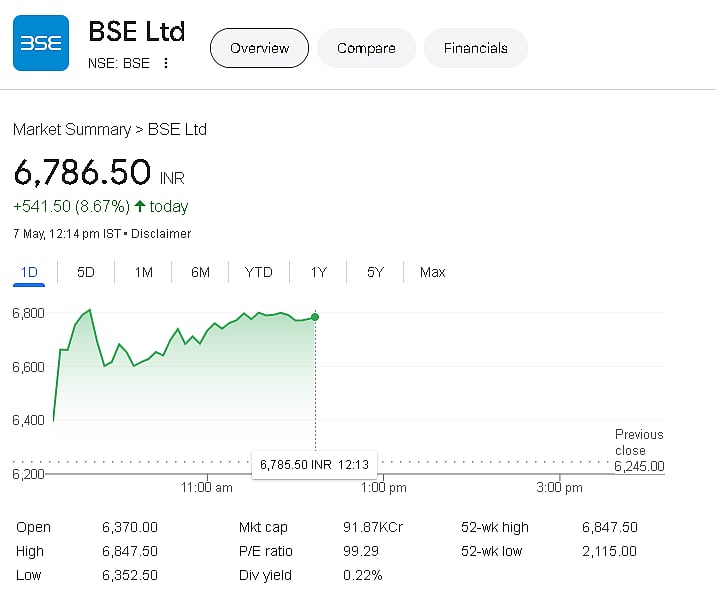The image size is (716, 606).
Task: Click the BSE logo icon
Action: (x=41, y=43)
